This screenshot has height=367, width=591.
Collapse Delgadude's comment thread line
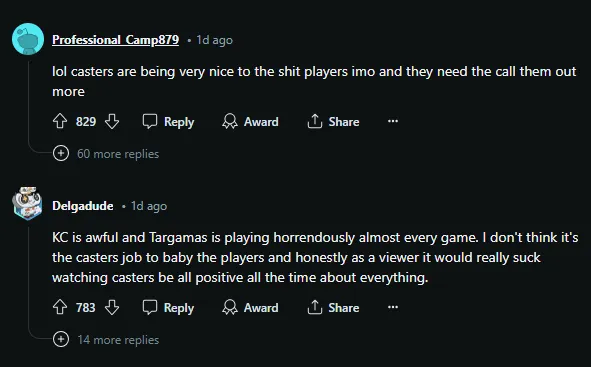pyautogui.click(x=29, y=279)
